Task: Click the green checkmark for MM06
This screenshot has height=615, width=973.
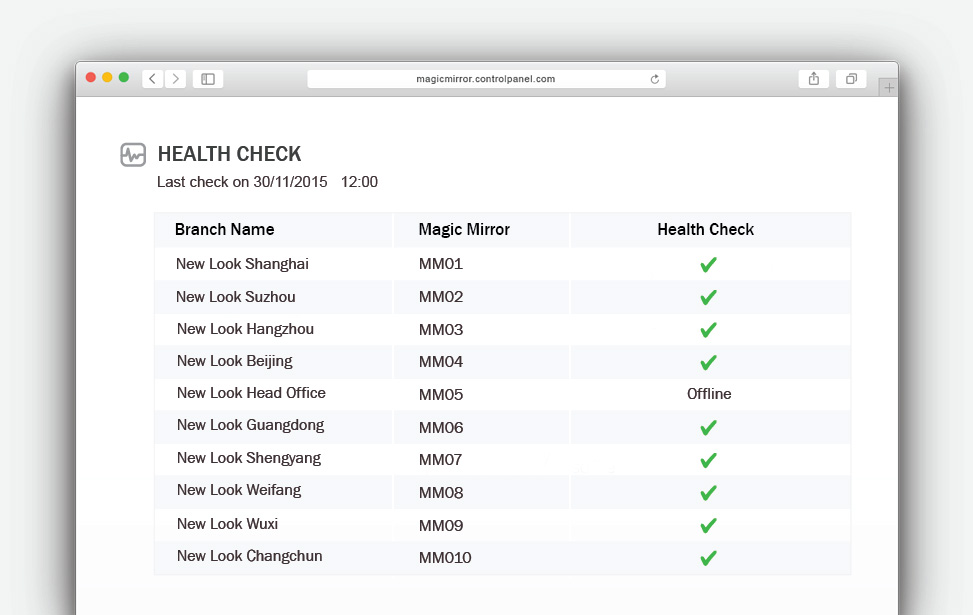Action: pyautogui.click(x=709, y=428)
